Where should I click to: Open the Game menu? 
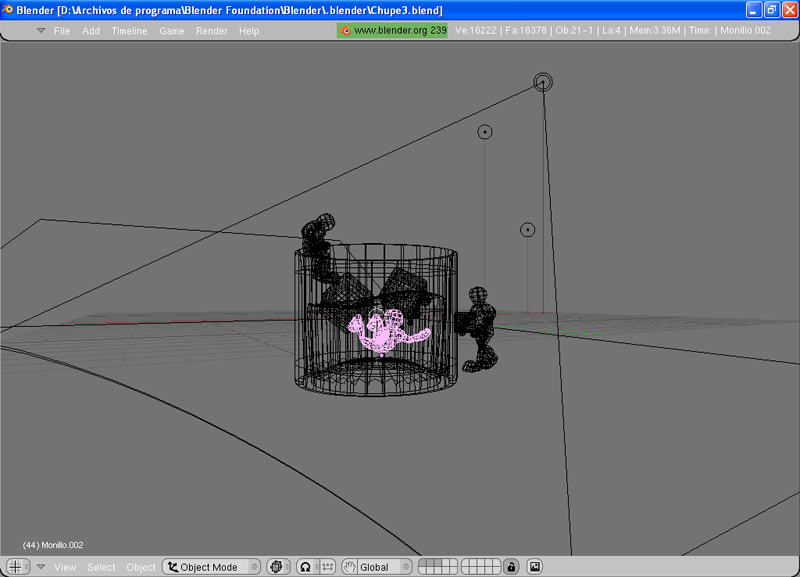(x=171, y=31)
